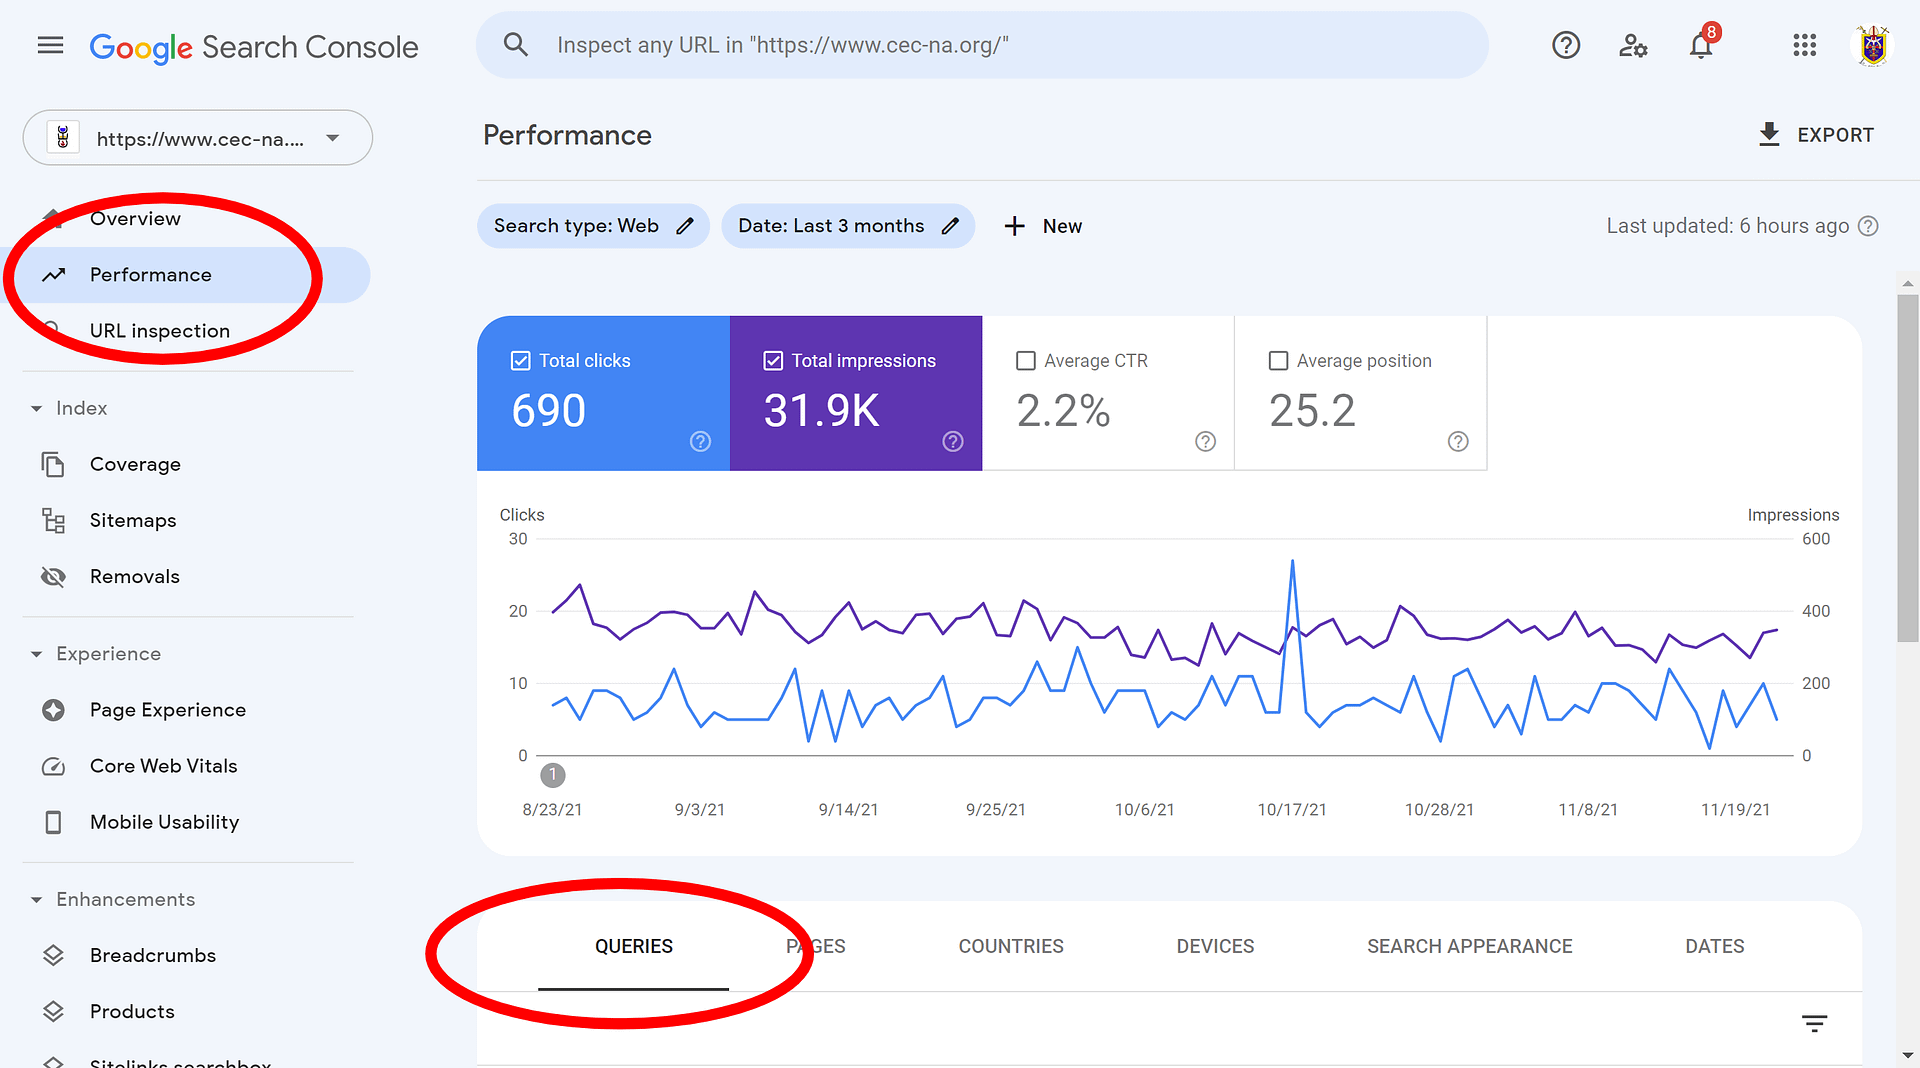Click the Search type: Web filter chip
1920x1068 pixels.
pos(593,226)
